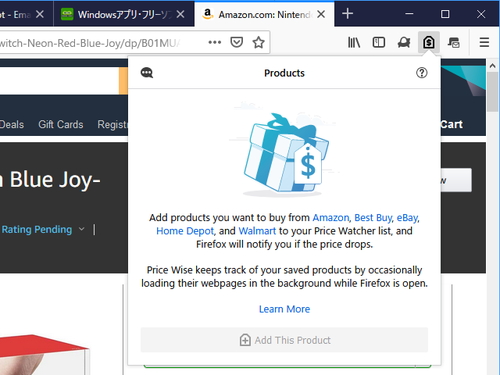Click the Amazon search field
500x375 pixels.
click(59, 81)
